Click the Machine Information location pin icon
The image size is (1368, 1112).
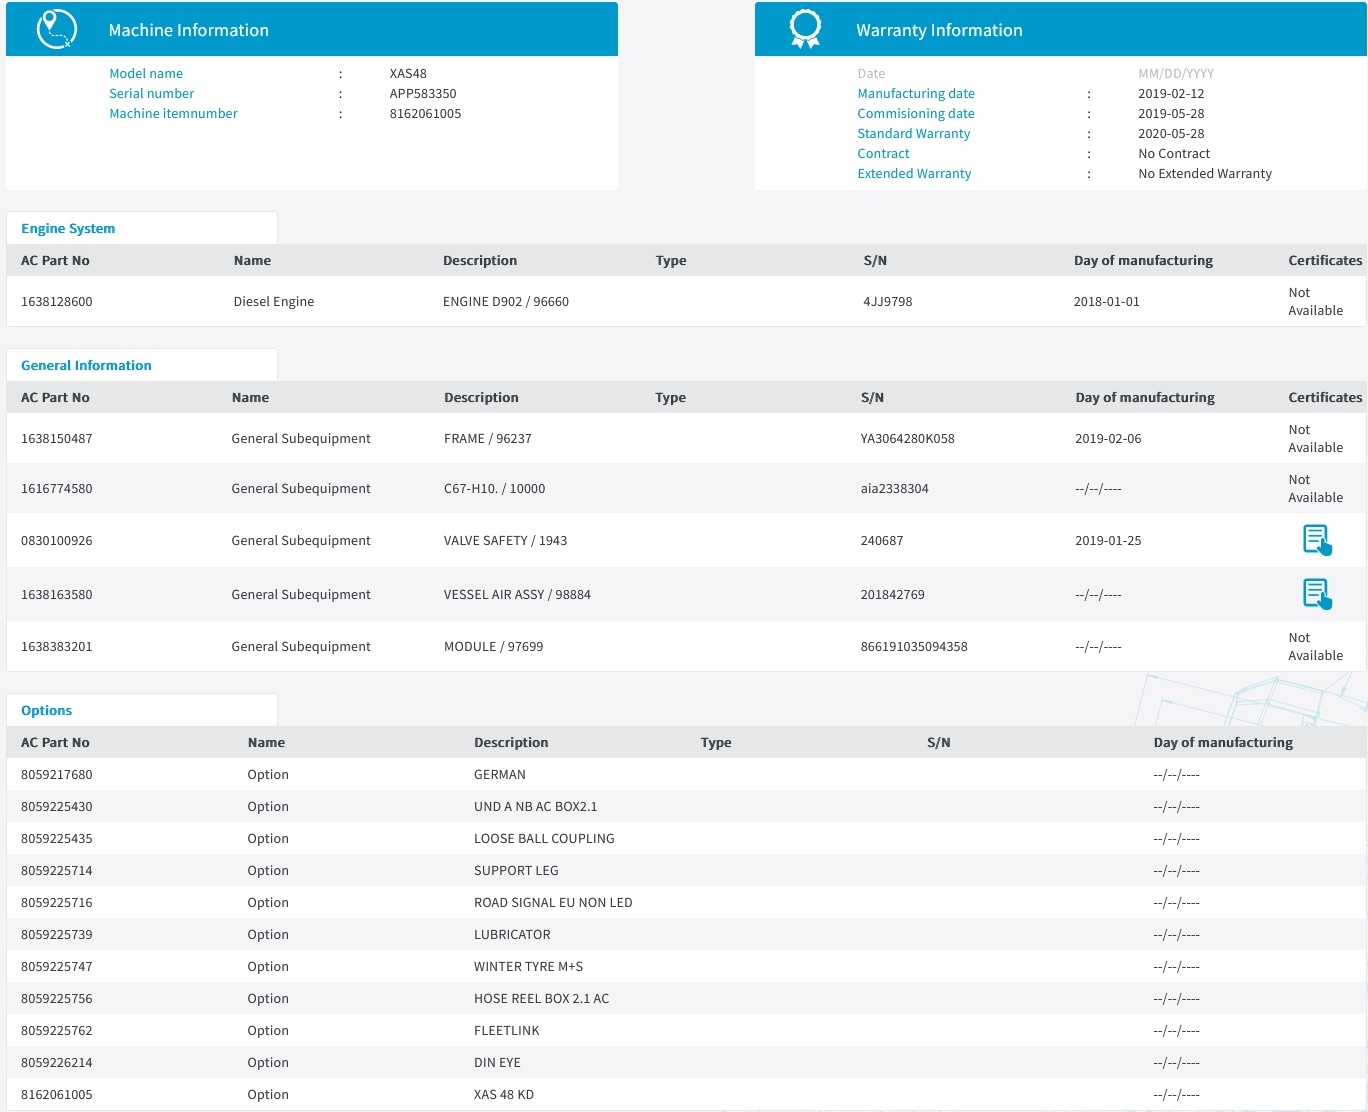click(56, 29)
